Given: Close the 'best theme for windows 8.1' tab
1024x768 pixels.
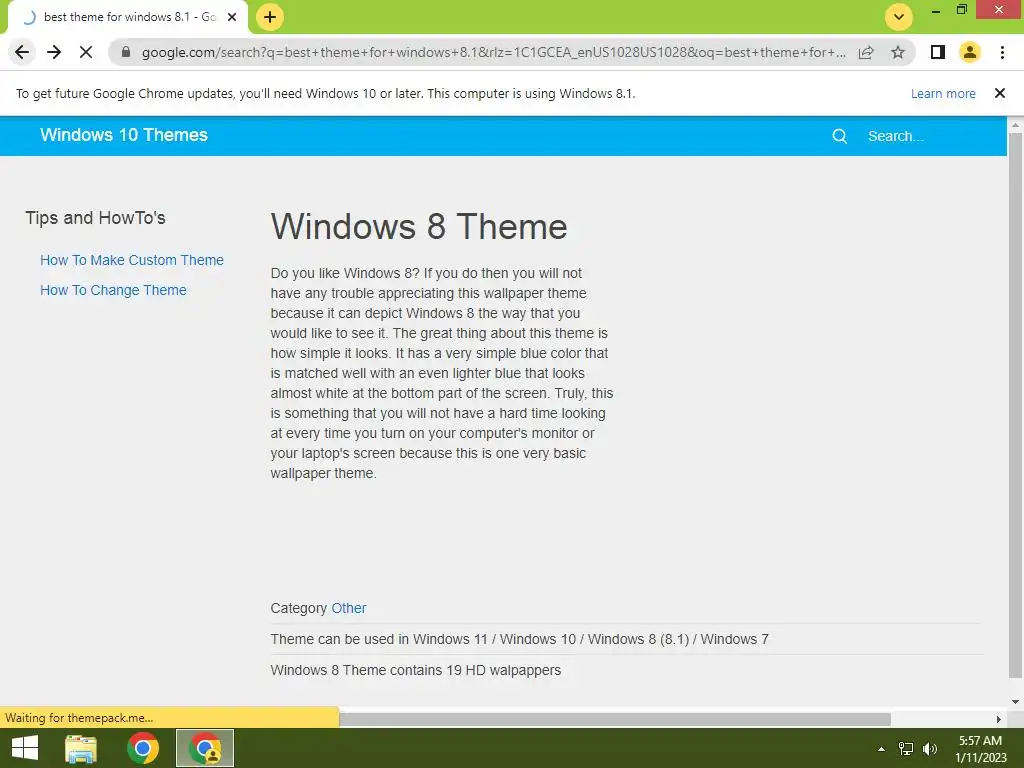Looking at the screenshot, I should (x=232, y=17).
